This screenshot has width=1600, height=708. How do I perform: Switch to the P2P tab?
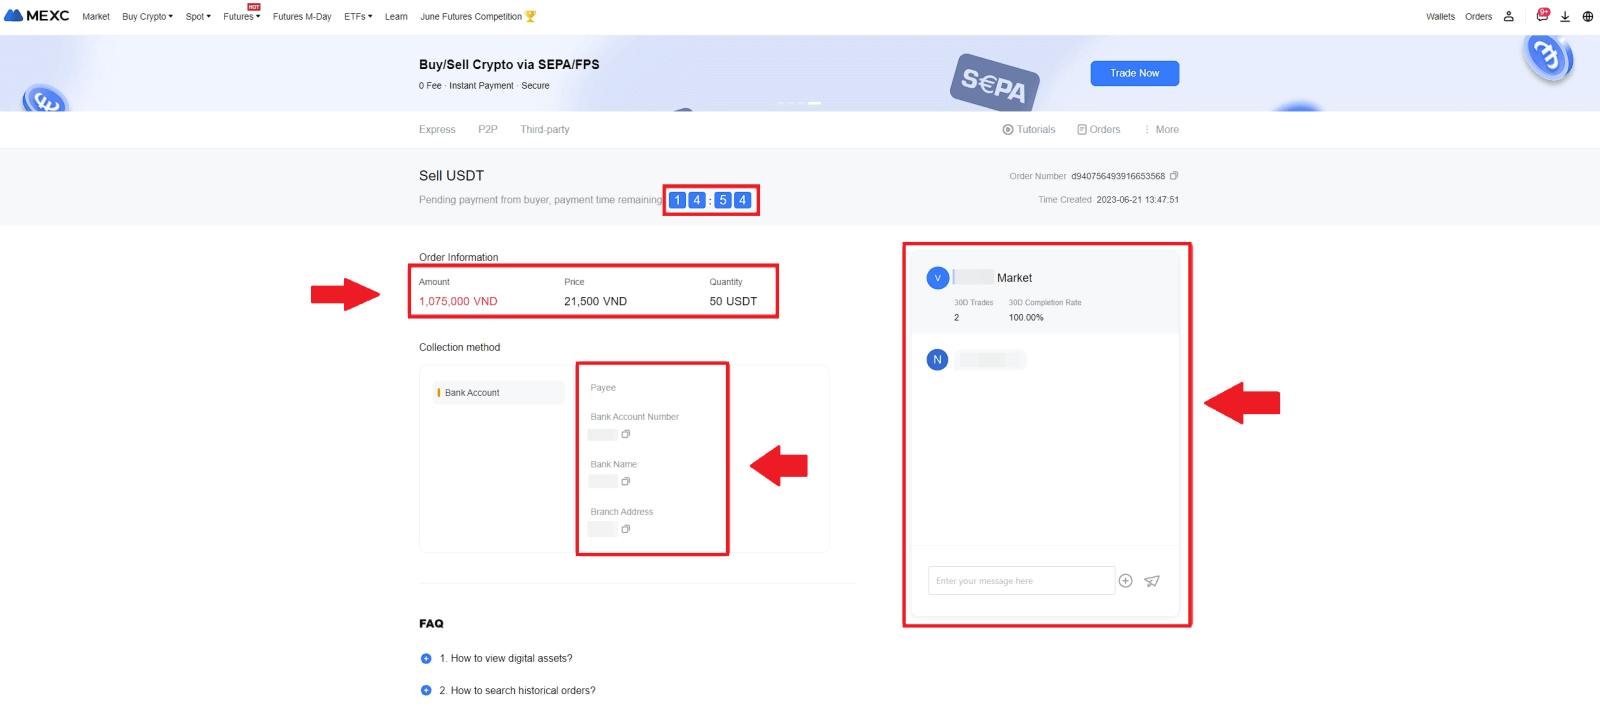pyautogui.click(x=488, y=130)
